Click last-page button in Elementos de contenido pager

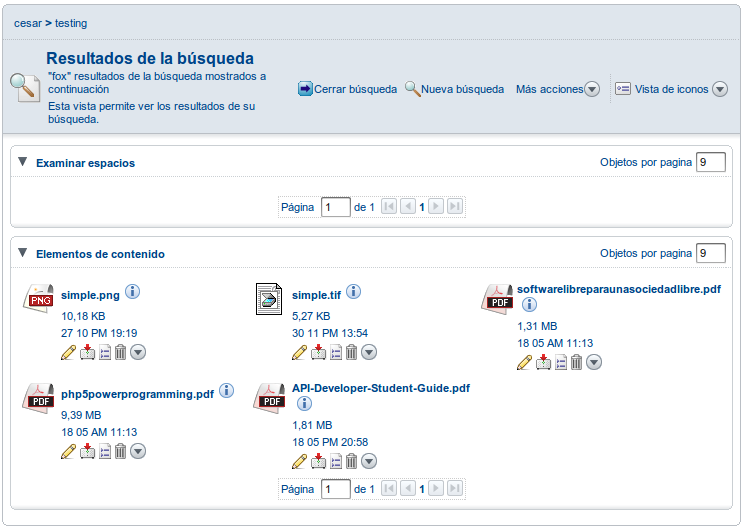(455, 489)
